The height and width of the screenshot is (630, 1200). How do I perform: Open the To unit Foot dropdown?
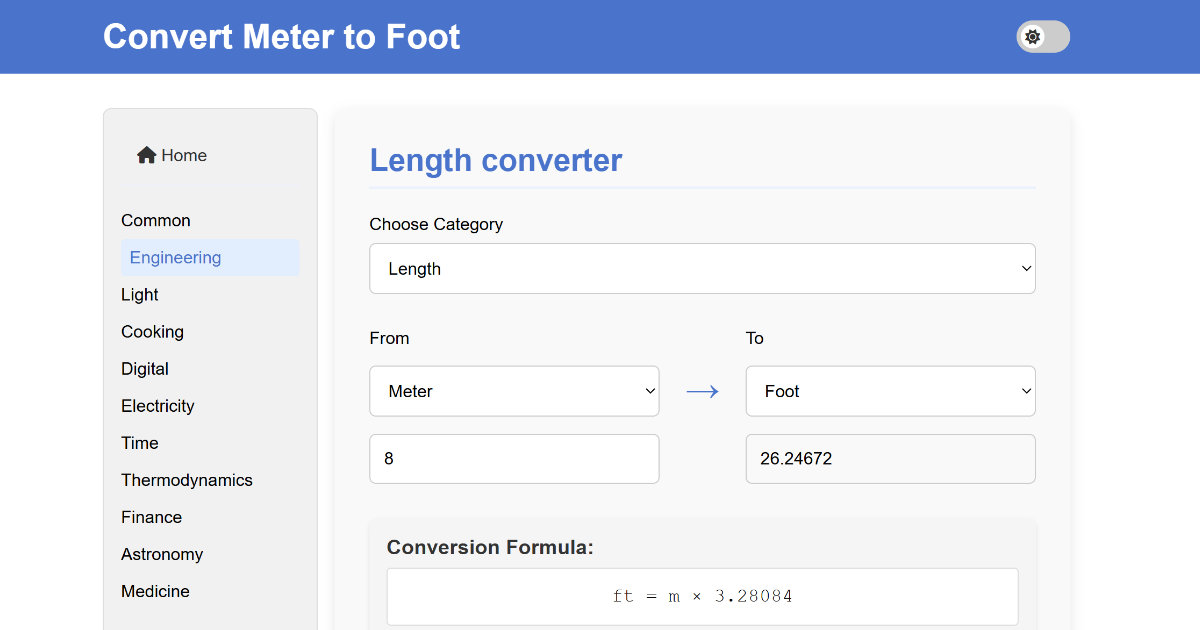click(890, 391)
